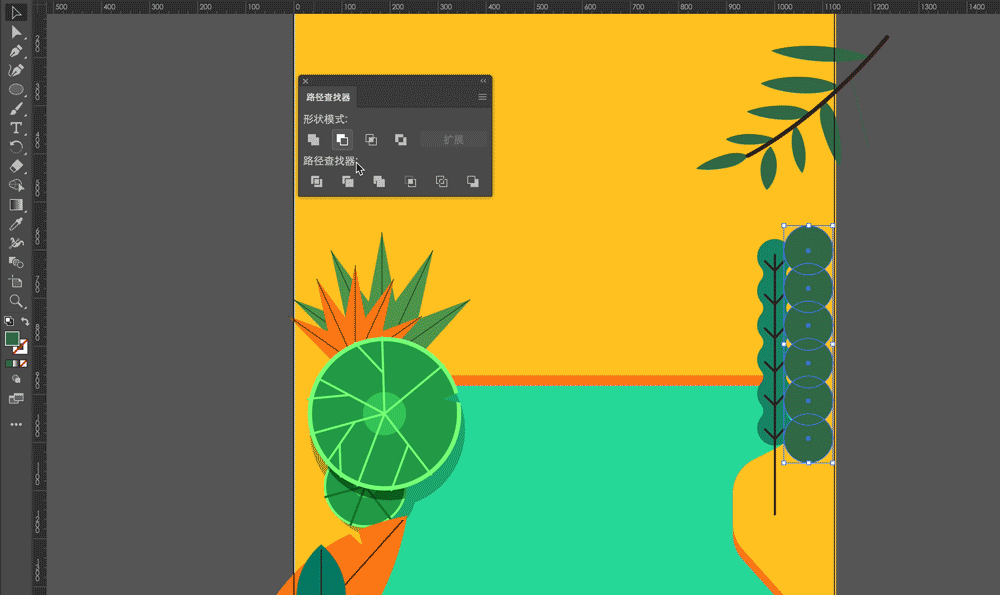Select the Paintbrush tool
This screenshot has width=1000, height=595.
(x=16, y=108)
